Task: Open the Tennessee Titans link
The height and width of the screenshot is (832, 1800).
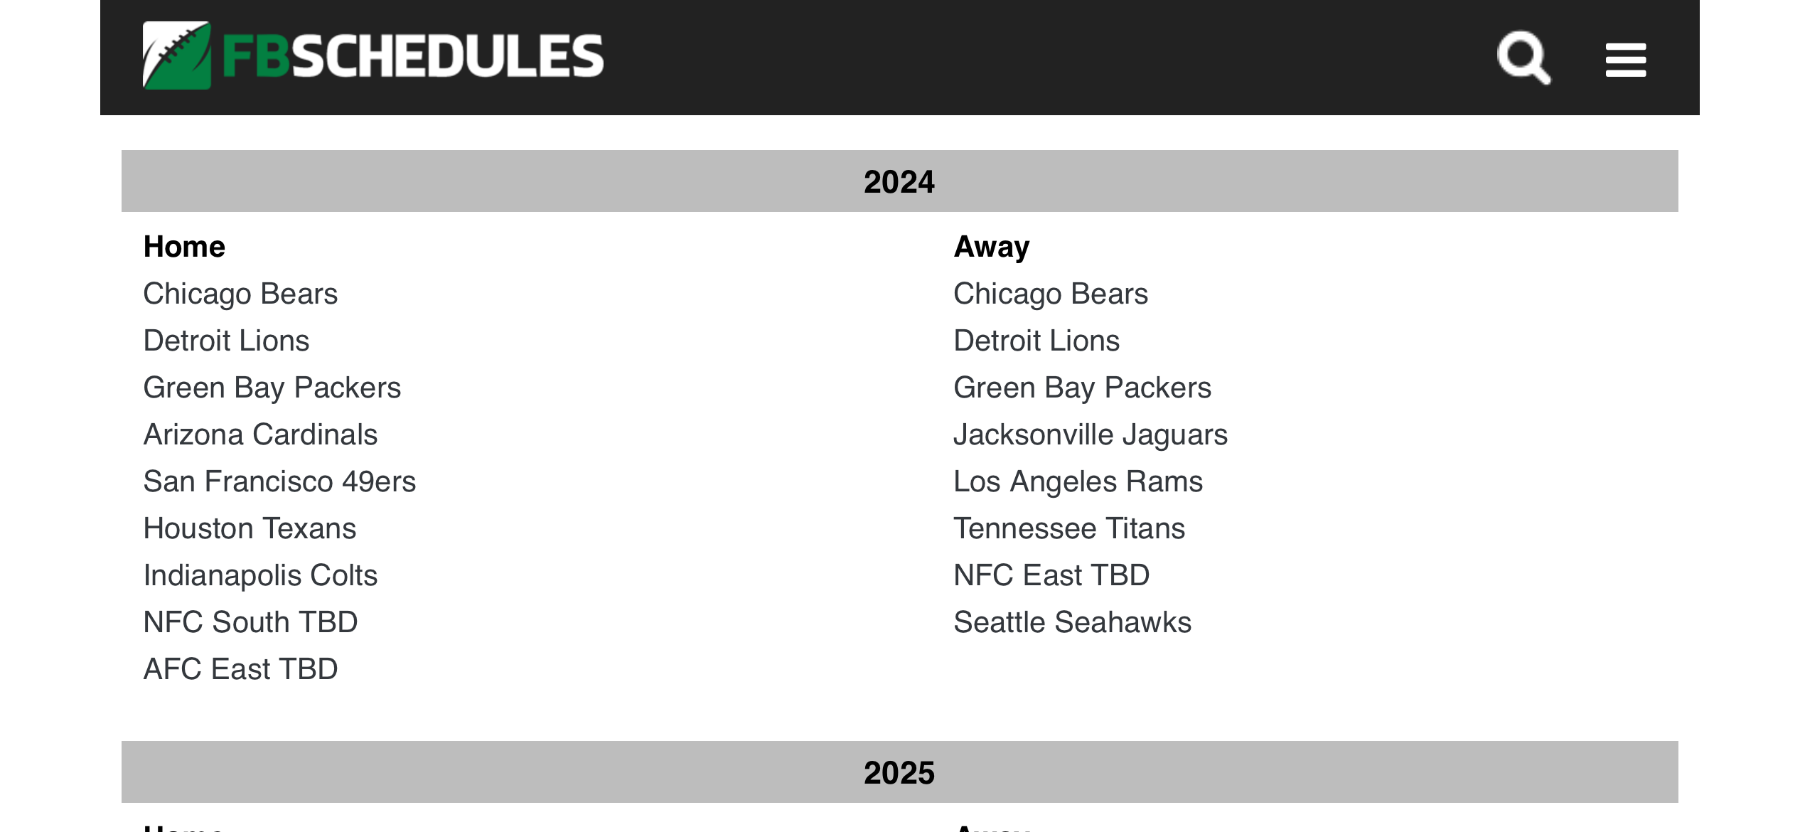Action: pyautogui.click(x=1069, y=529)
